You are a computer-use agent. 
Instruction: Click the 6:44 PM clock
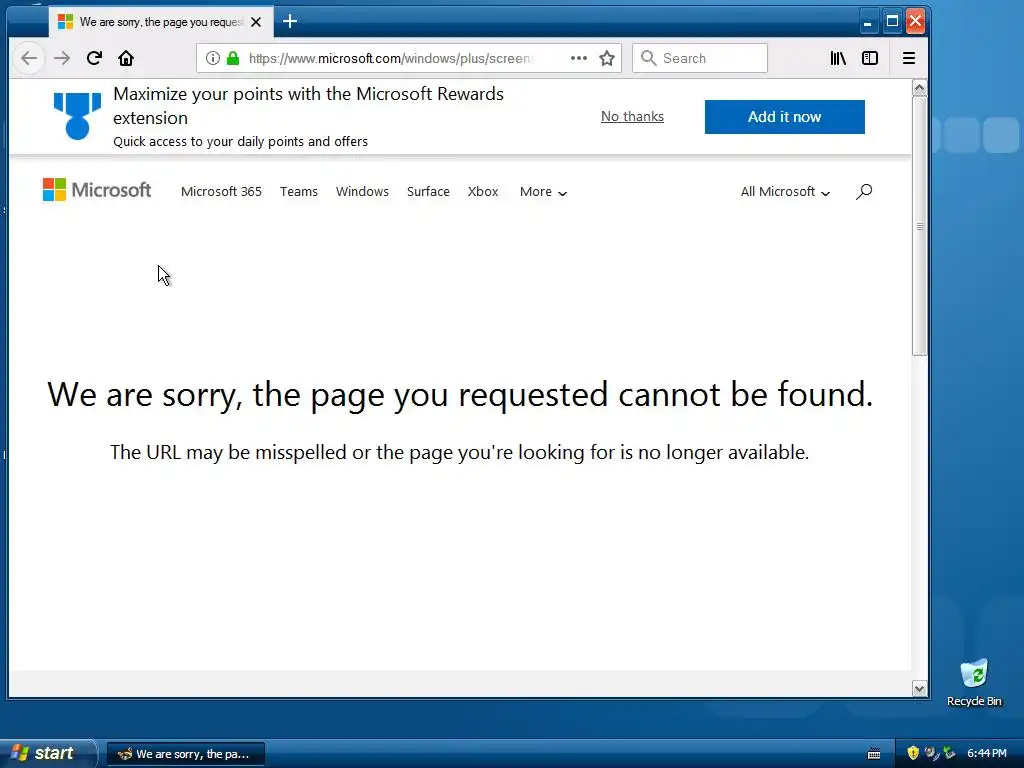pyautogui.click(x=987, y=753)
